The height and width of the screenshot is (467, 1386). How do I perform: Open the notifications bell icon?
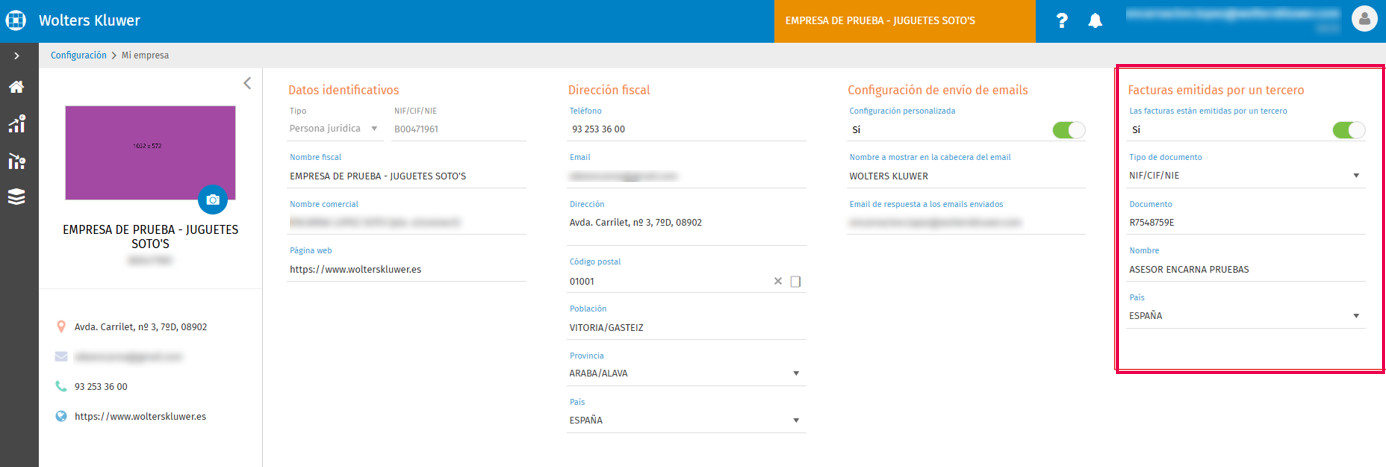point(1095,21)
